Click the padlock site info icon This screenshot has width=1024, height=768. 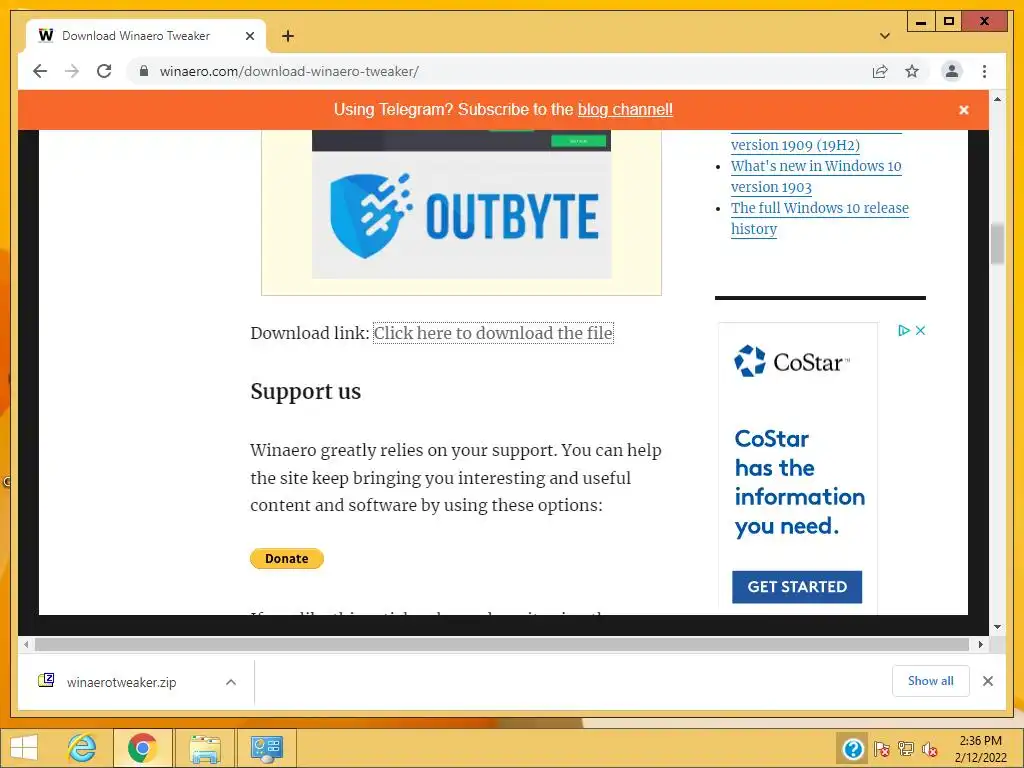[x=144, y=71]
